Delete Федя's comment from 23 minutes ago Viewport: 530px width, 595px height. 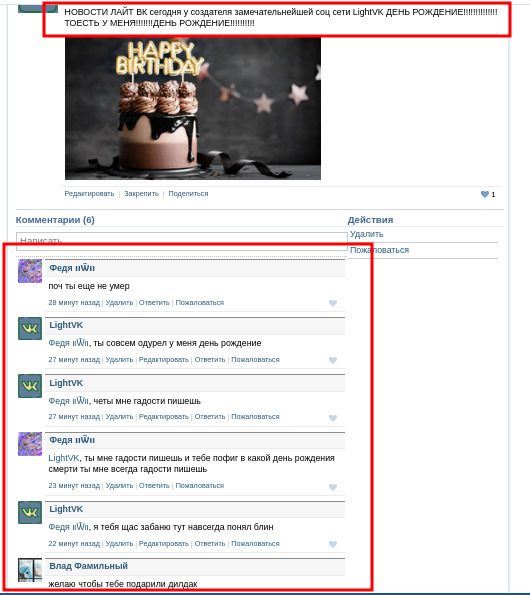click(x=119, y=485)
